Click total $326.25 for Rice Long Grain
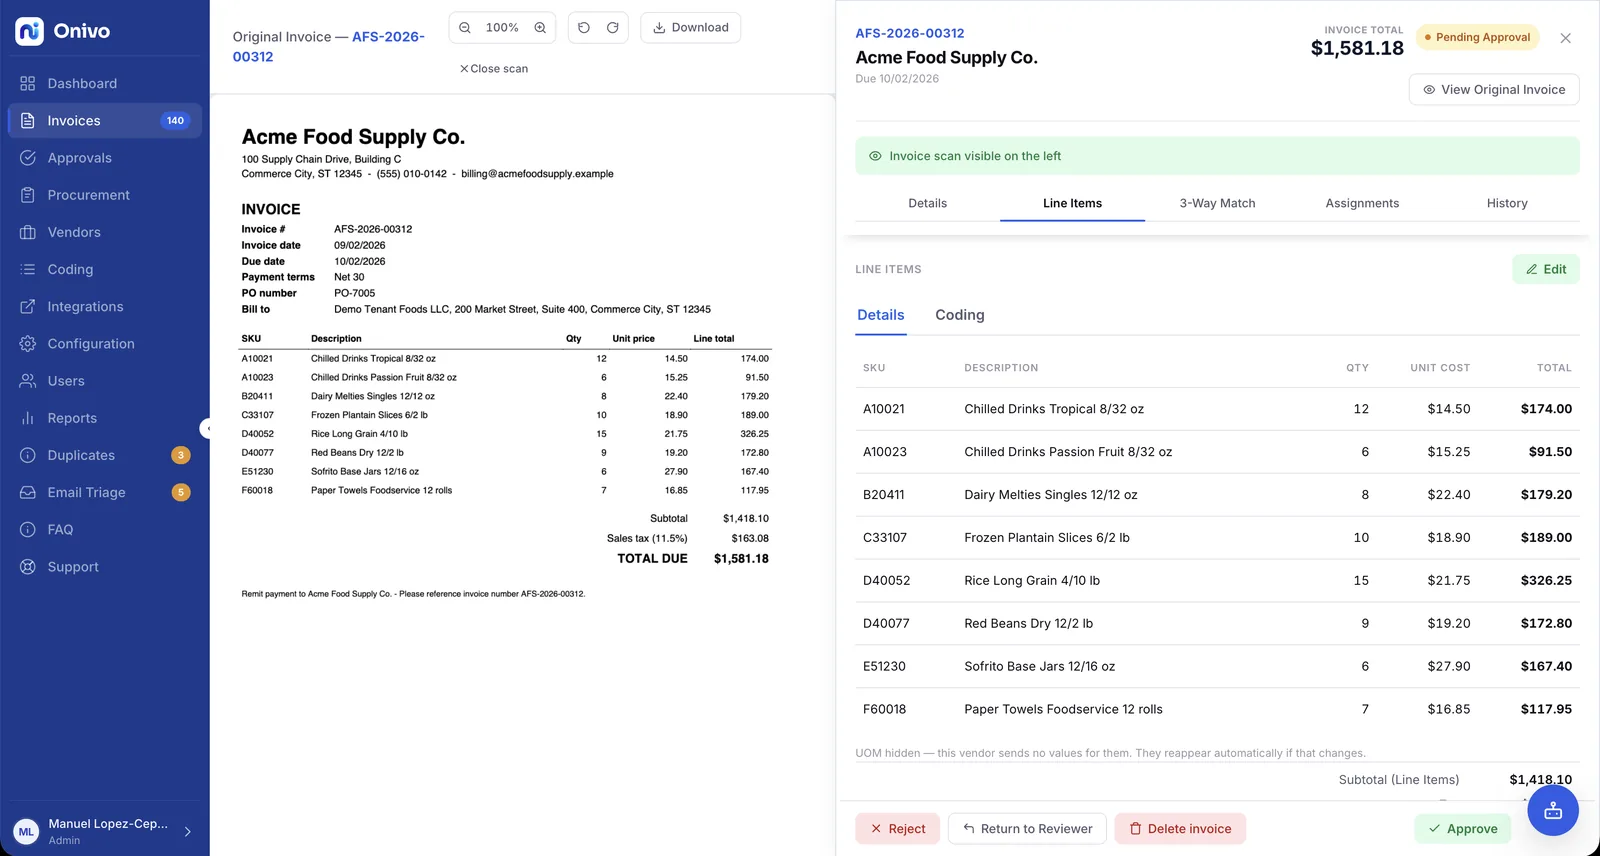Viewport: 1600px width, 856px height. pos(1546,580)
